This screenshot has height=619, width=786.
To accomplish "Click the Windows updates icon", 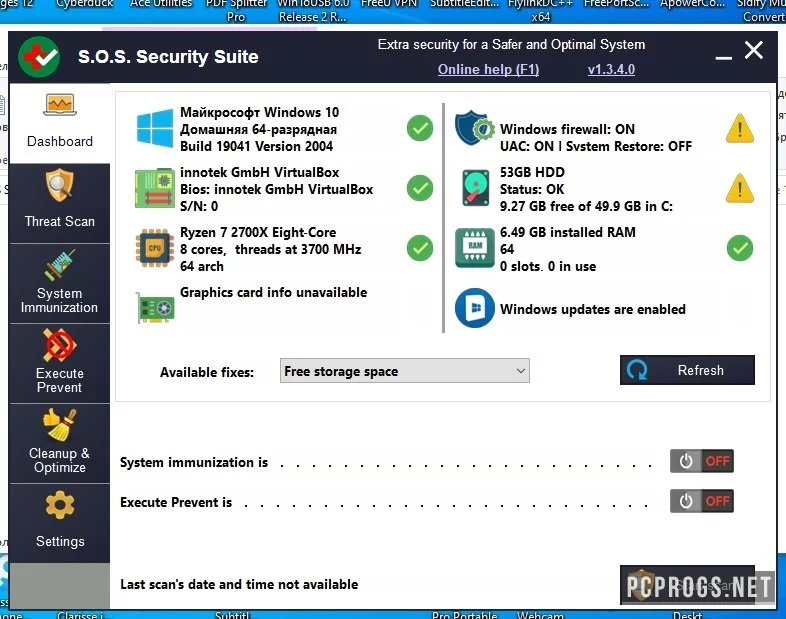I will tap(475, 308).
